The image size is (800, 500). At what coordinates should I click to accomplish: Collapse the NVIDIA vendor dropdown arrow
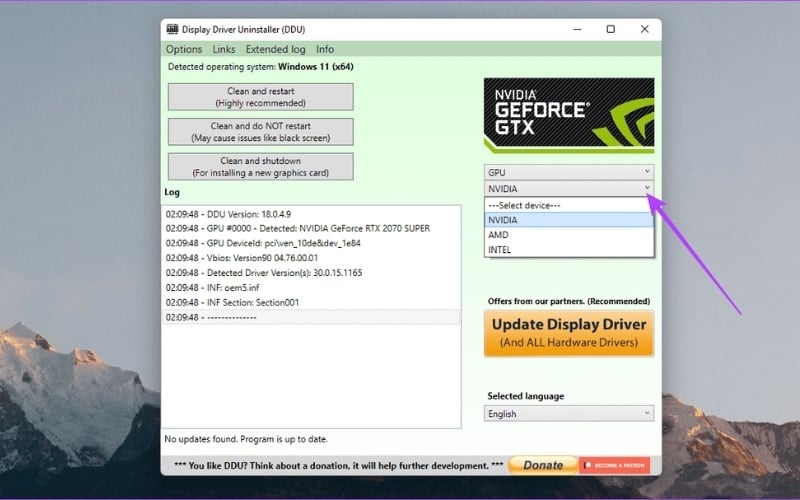647,188
